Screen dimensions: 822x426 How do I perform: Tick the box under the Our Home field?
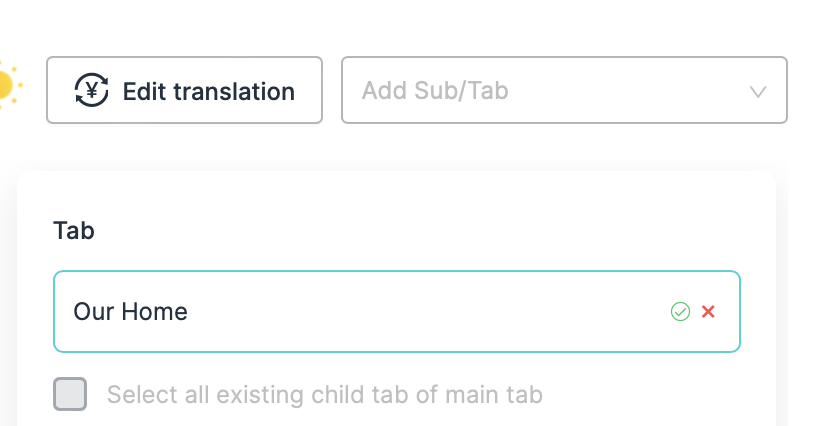coord(70,394)
